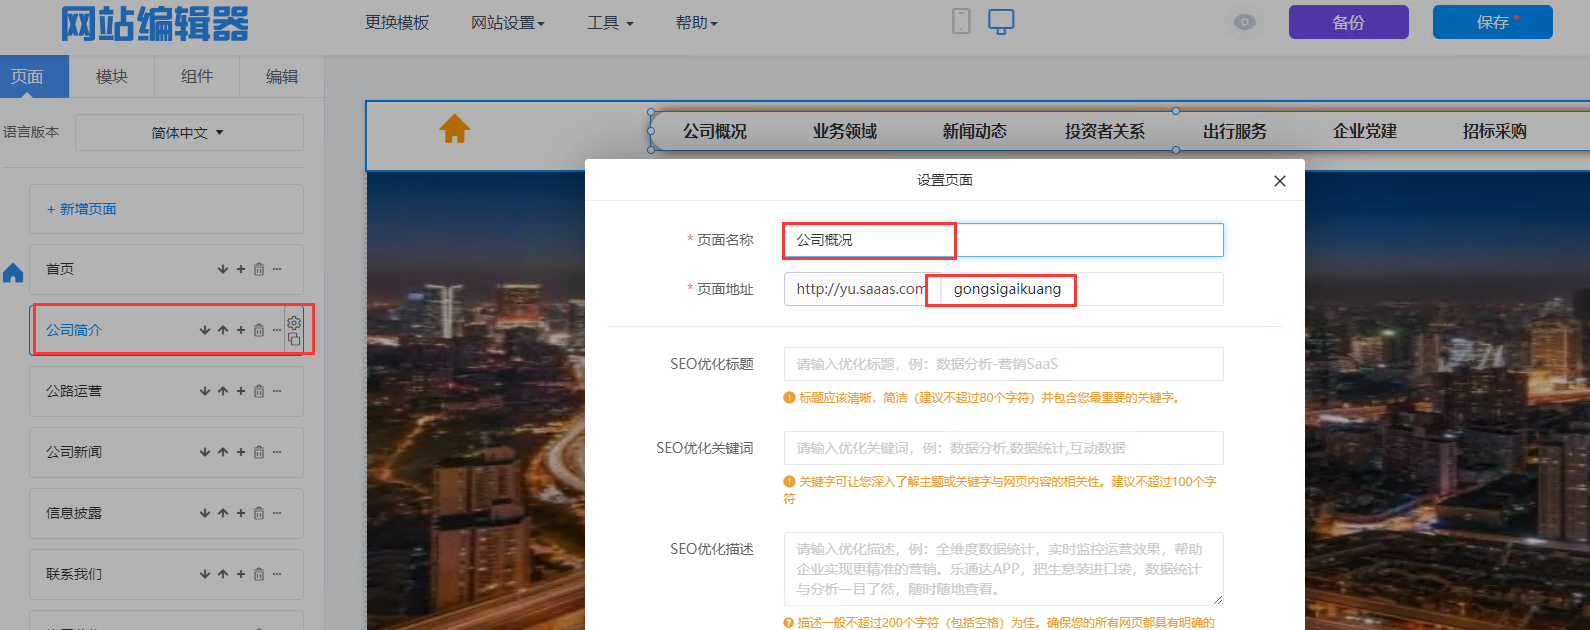The width and height of the screenshot is (1590, 630).
Task: Move the 公司新闻 page up with arrow
Action: (223, 452)
